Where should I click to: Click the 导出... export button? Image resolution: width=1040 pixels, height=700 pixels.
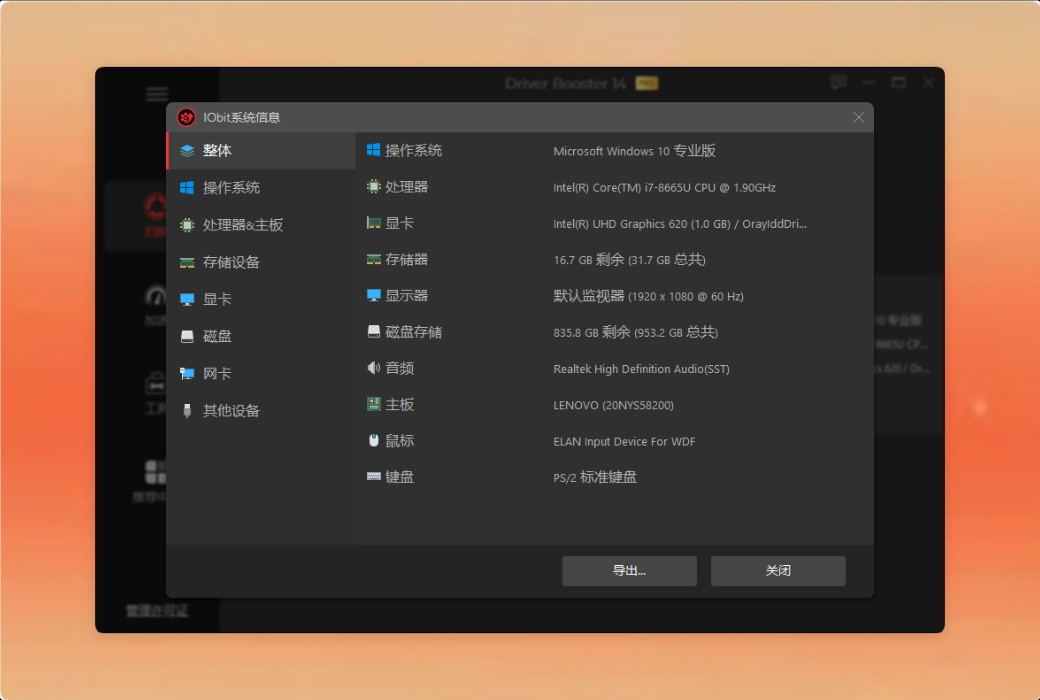tap(629, 571)
